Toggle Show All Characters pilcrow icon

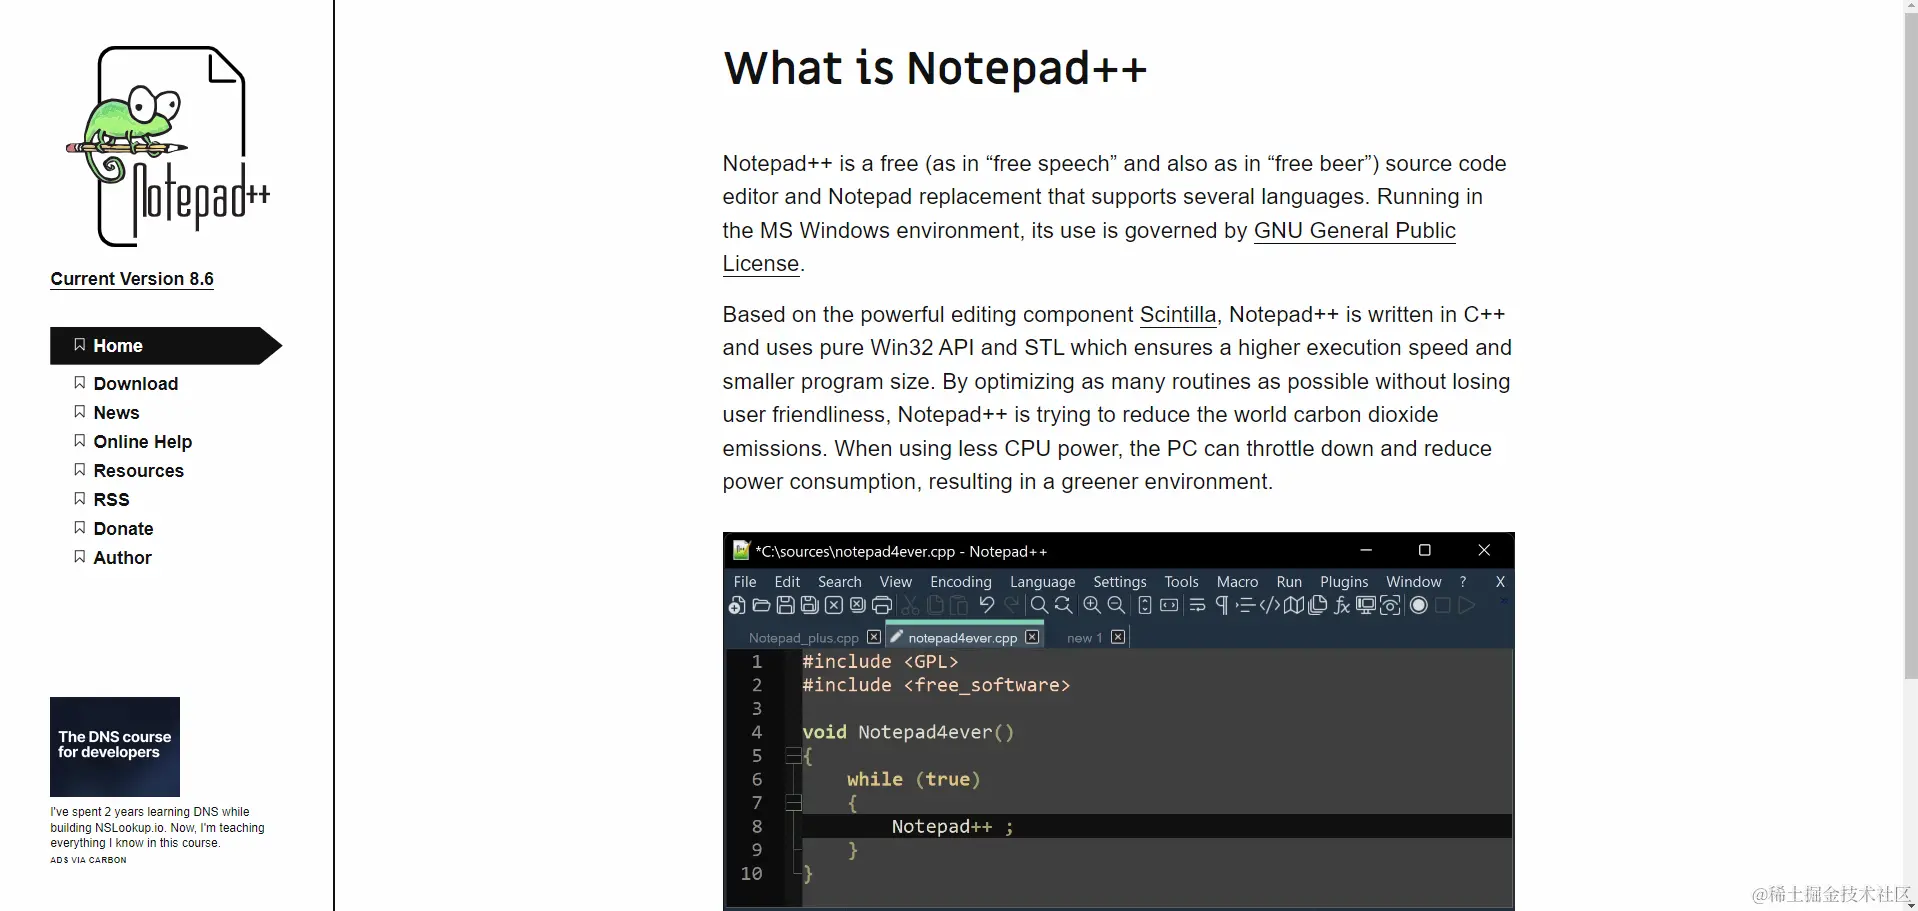pos(1222,605)
